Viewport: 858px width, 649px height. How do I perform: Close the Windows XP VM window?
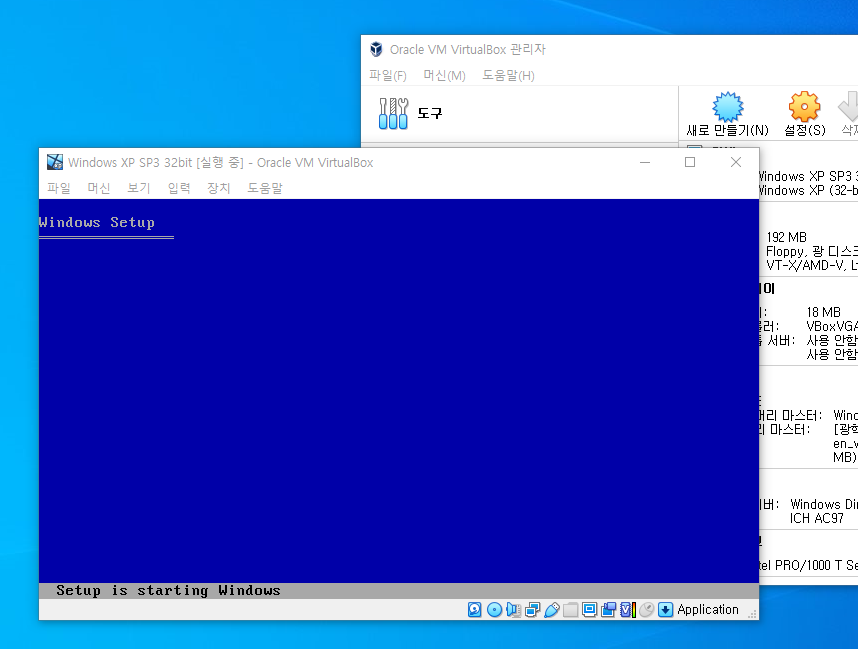pos(736,162)
